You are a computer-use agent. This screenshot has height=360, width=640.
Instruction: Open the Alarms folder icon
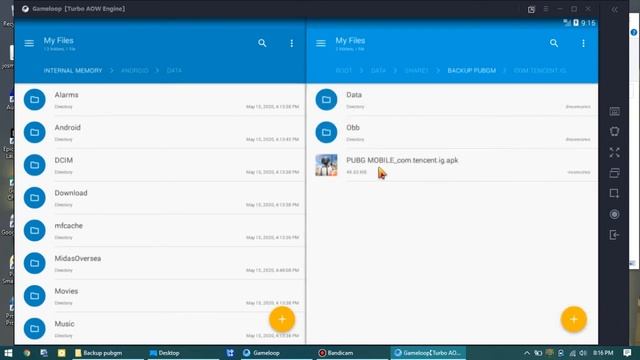tap(35, 100)
